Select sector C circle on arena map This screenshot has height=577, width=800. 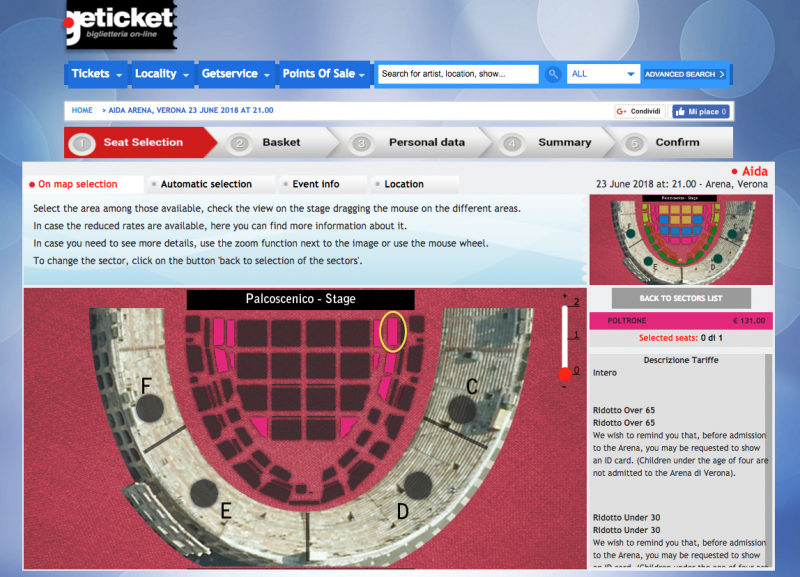pos(462,410)
